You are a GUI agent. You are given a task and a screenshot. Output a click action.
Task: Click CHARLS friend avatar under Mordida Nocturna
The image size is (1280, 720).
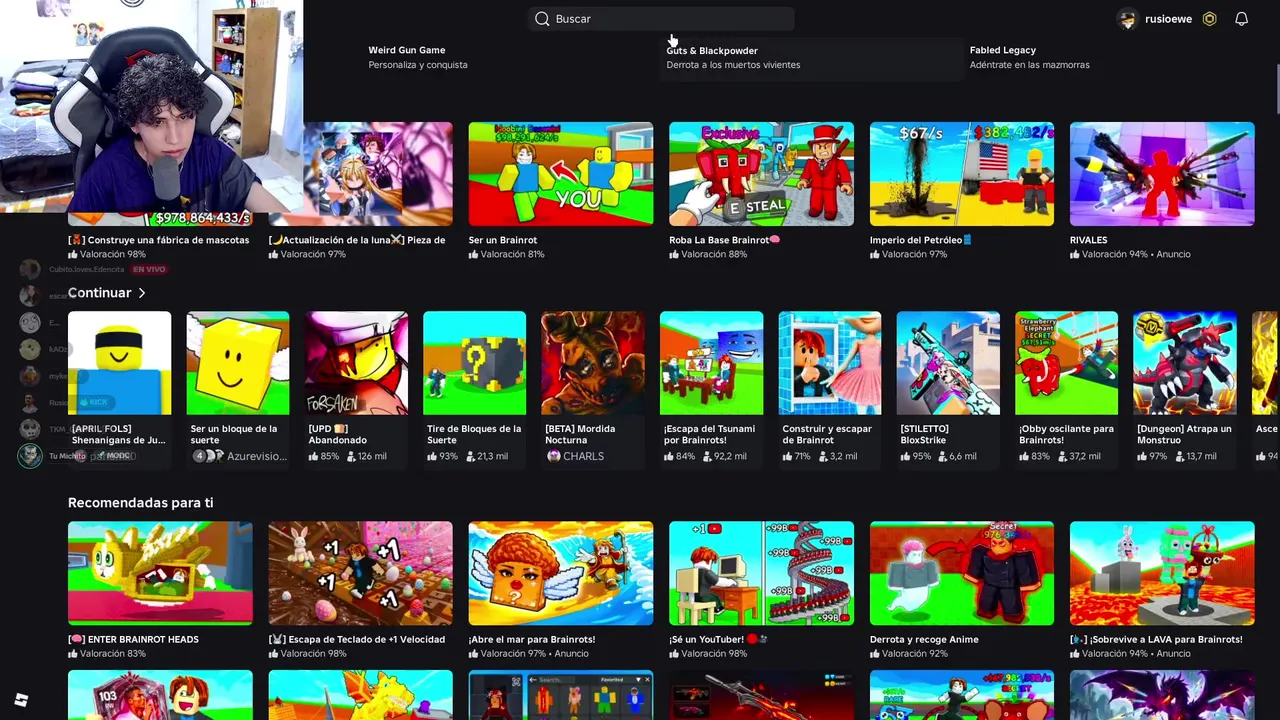click(x=554, y=456)
